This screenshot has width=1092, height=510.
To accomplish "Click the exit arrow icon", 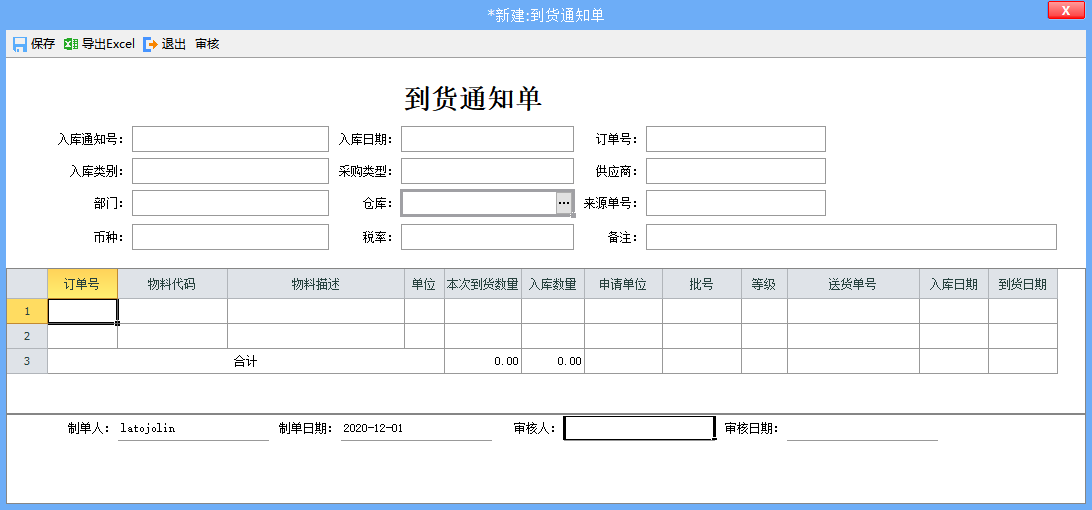I will point(150,44).
